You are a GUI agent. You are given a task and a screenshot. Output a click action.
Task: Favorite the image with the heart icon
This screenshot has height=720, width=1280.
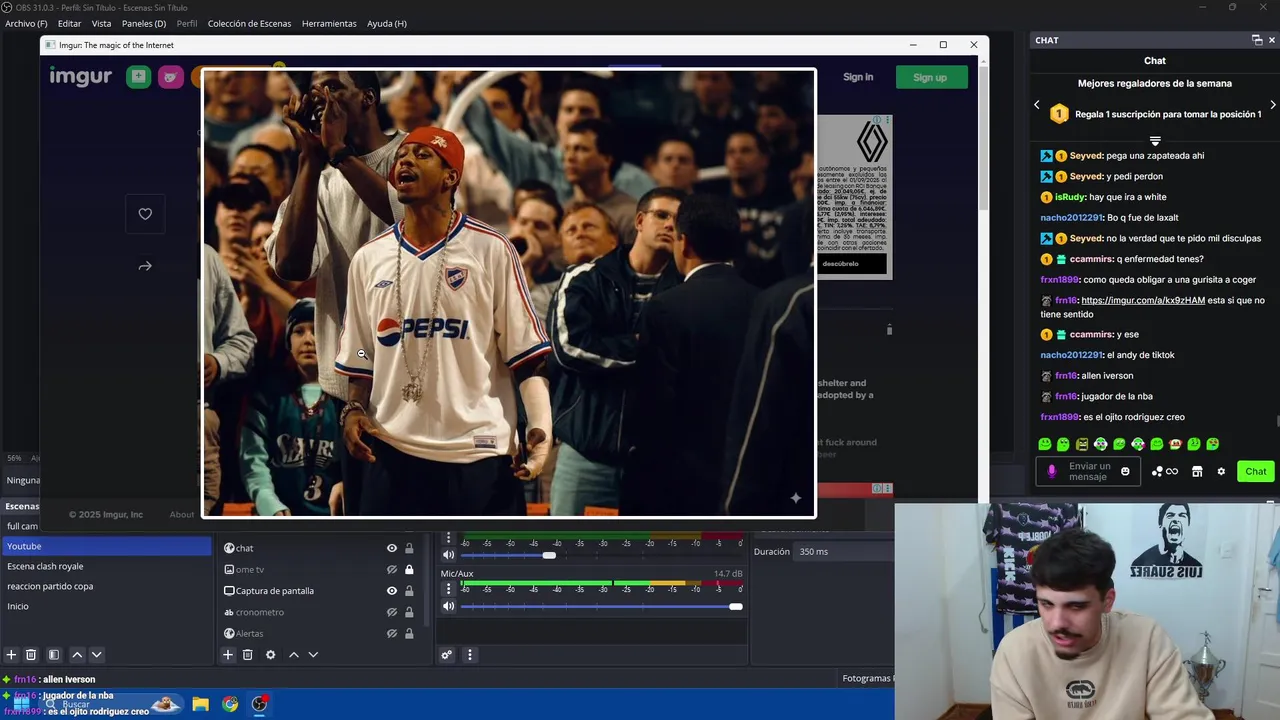(145, 214)
